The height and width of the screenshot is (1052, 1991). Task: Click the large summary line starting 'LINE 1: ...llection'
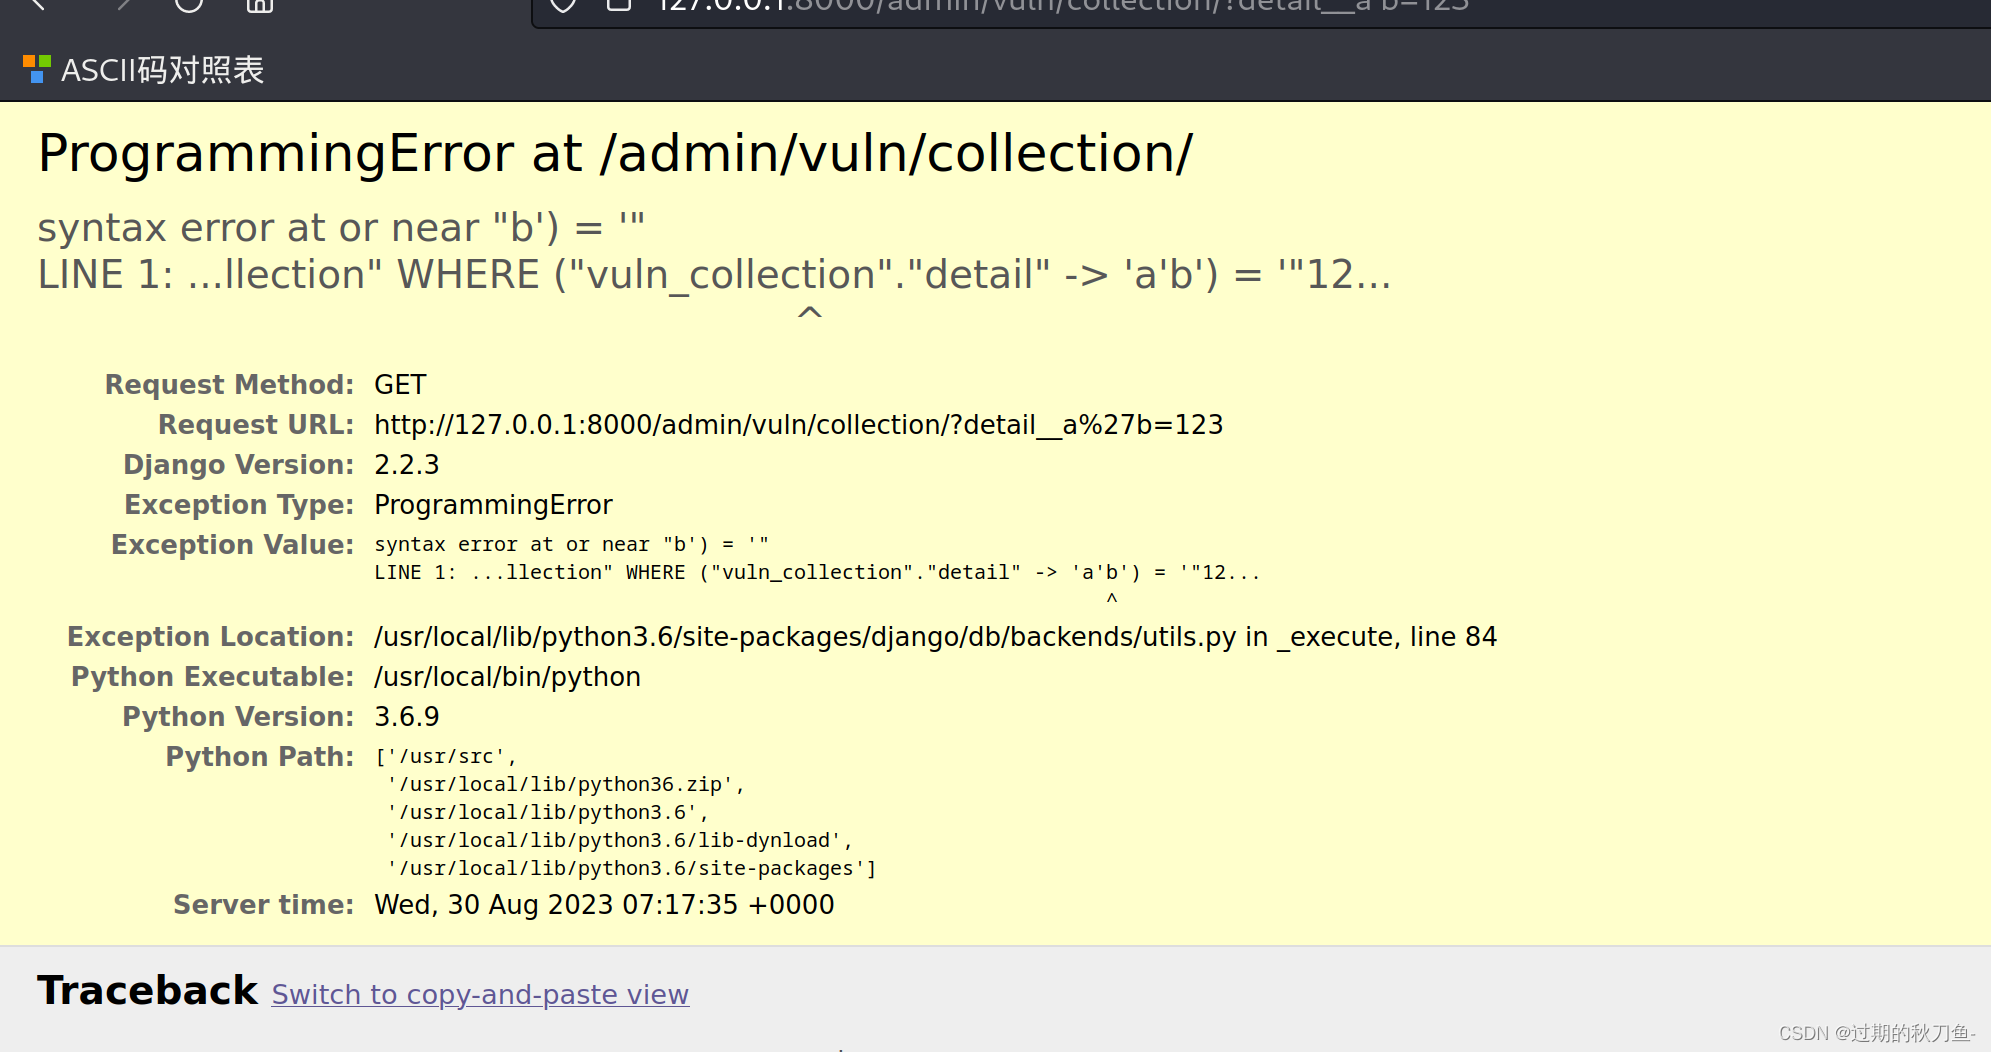714,275
